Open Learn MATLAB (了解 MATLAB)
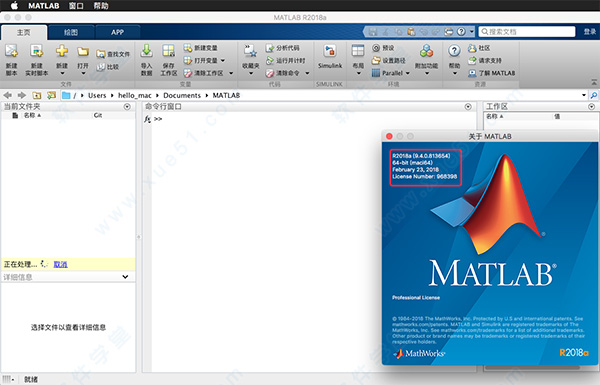Viewport: 600px width, 385px height. (x=492, y=73)
